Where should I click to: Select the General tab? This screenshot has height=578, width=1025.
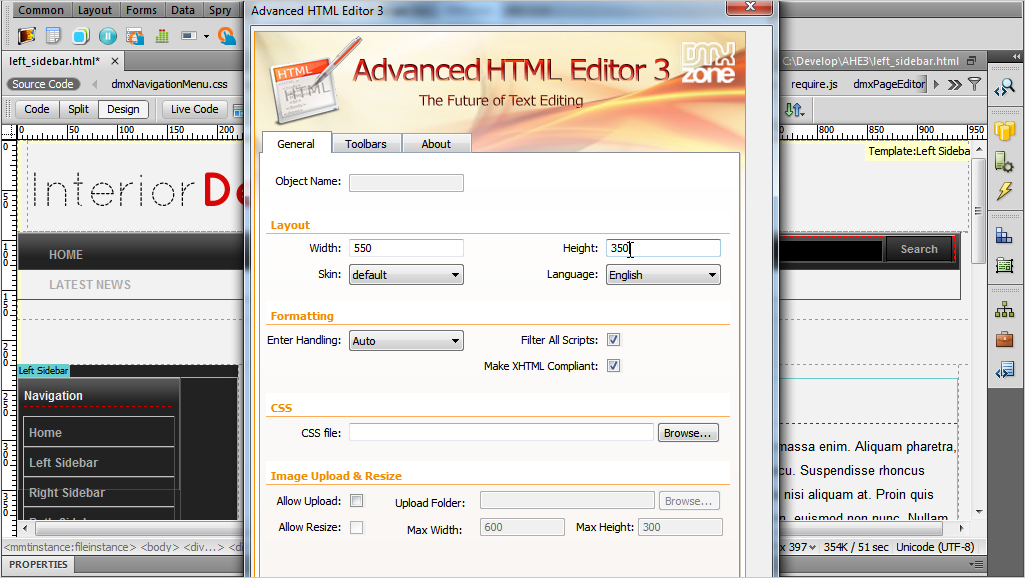click(295, 144)
